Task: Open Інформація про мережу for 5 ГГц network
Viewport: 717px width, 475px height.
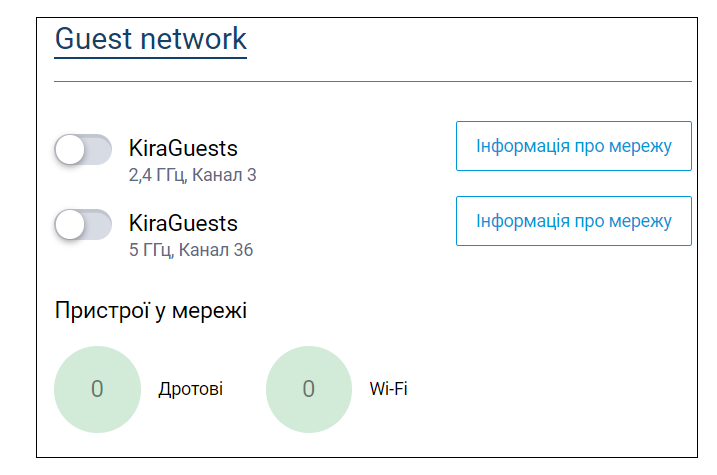Action: tap(573, 221)
